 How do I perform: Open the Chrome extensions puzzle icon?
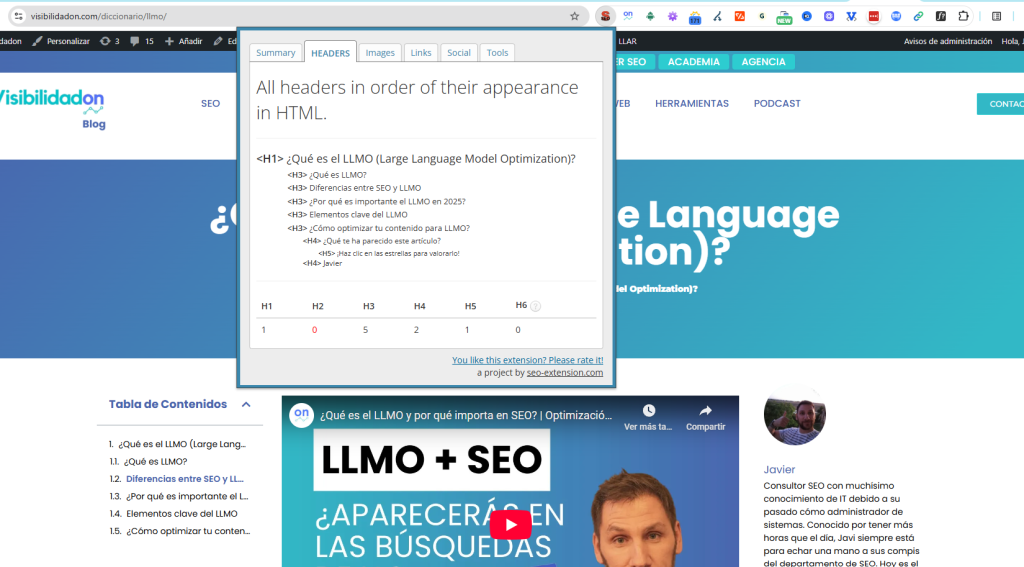coord(963,16)
